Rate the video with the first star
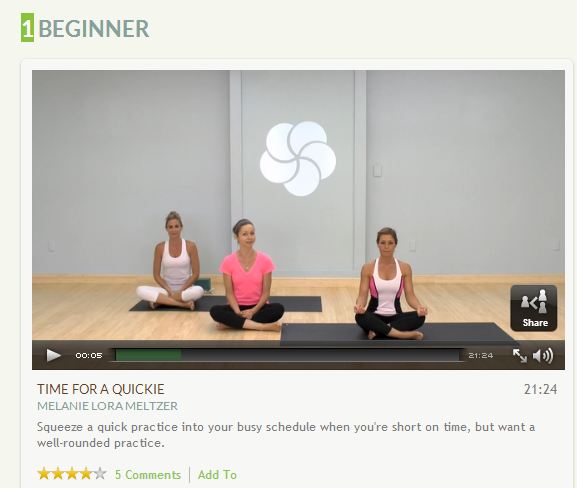This screenshot has width=577, height=488. coord(44,474)
